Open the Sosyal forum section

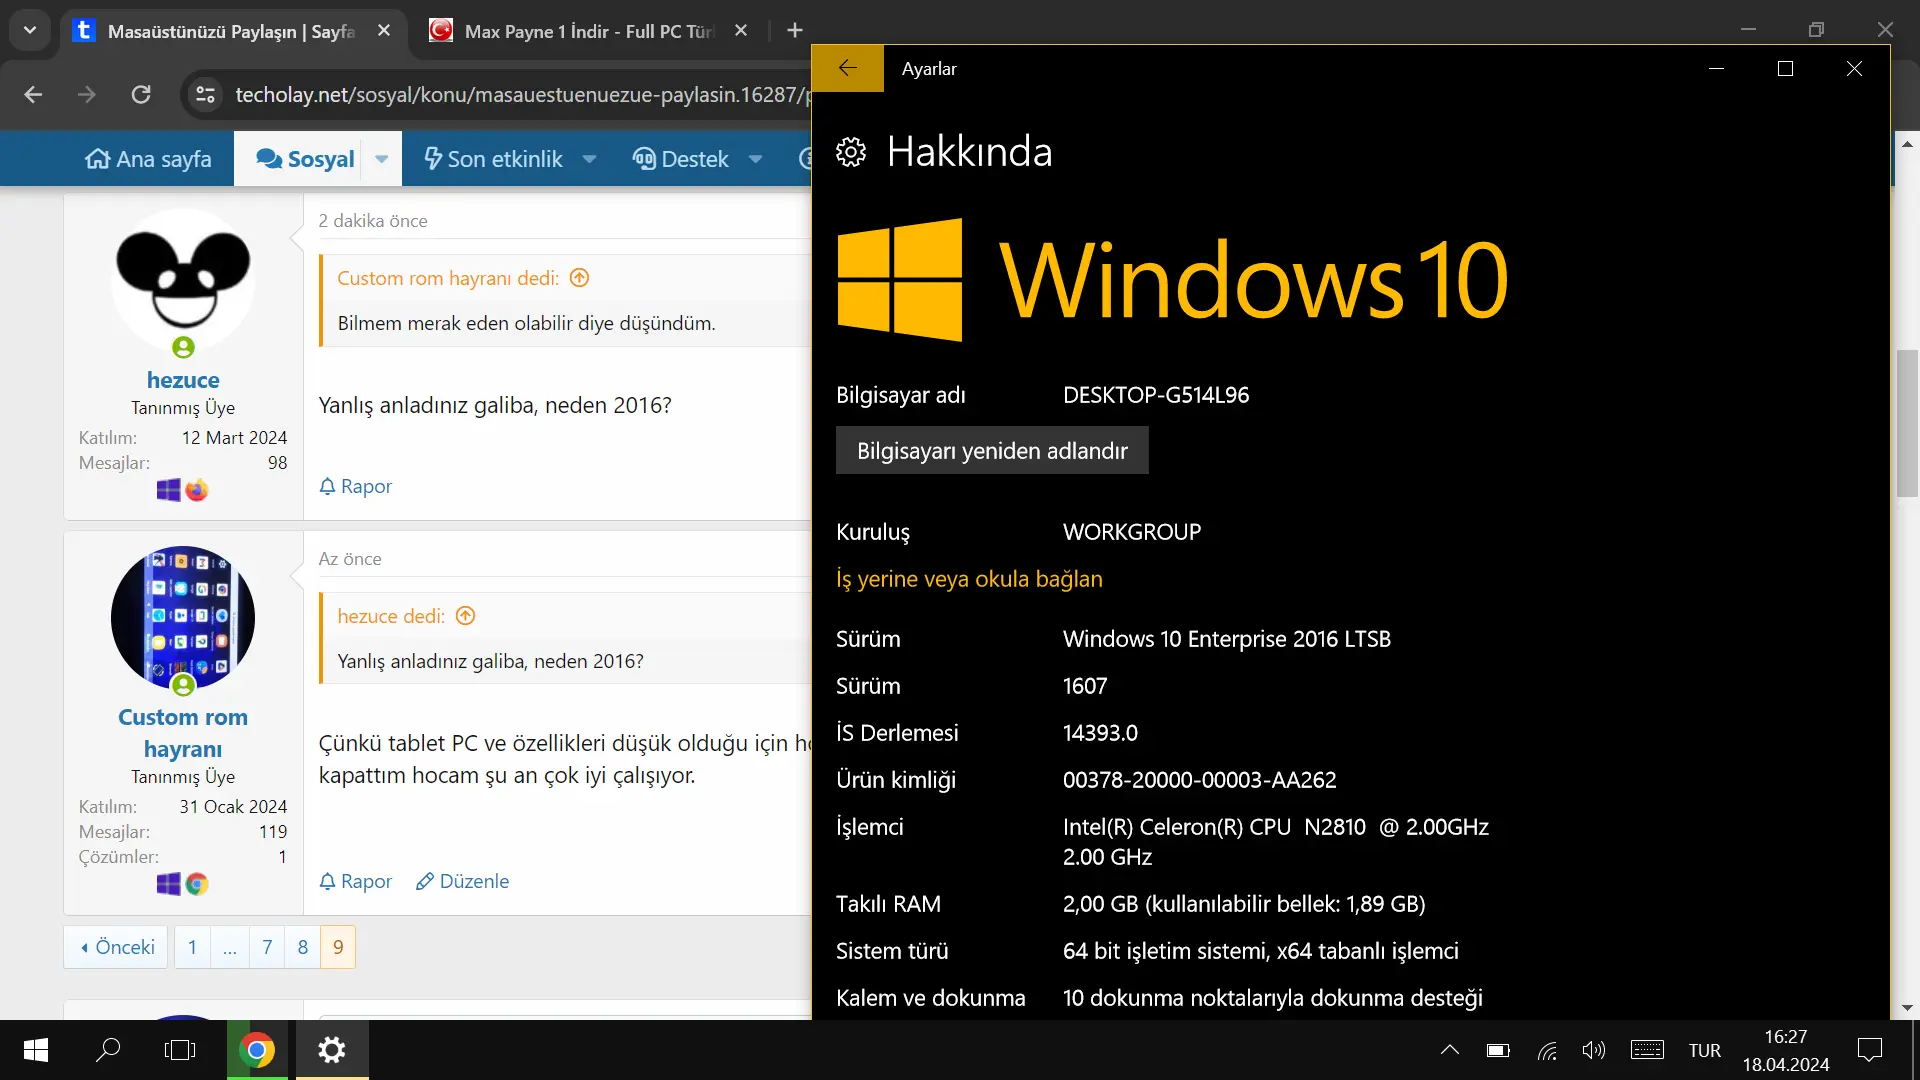point(306,159)
